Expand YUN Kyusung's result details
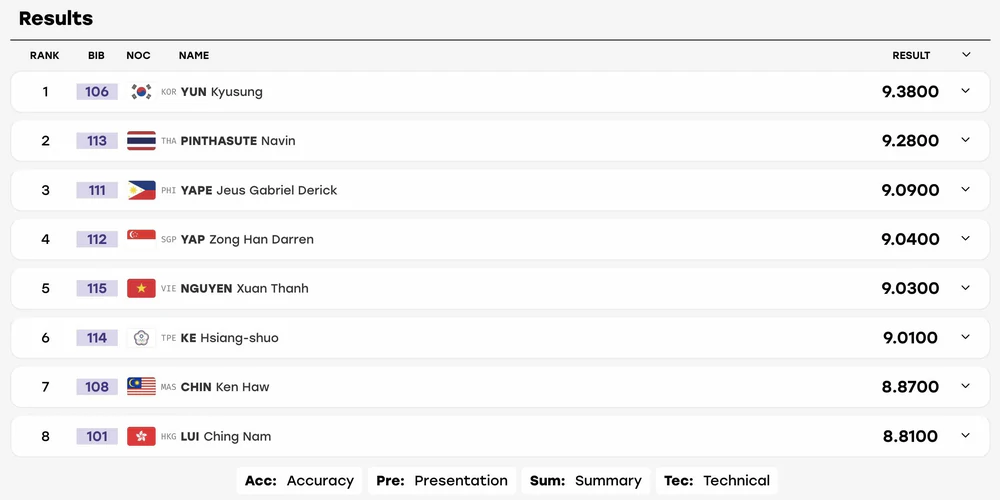The image size is (1000, 500). (965, 91)
